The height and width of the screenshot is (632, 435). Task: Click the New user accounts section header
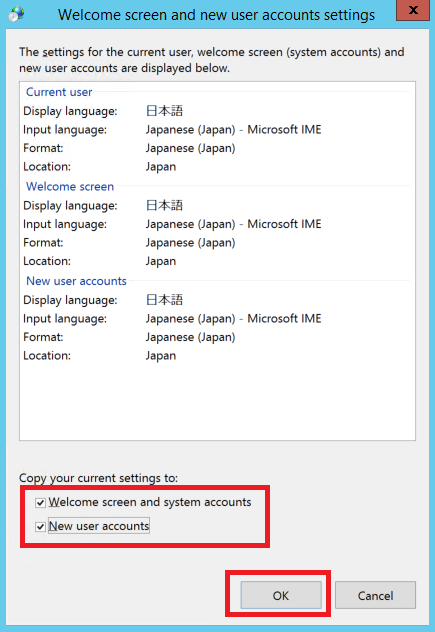click(77, 281)
